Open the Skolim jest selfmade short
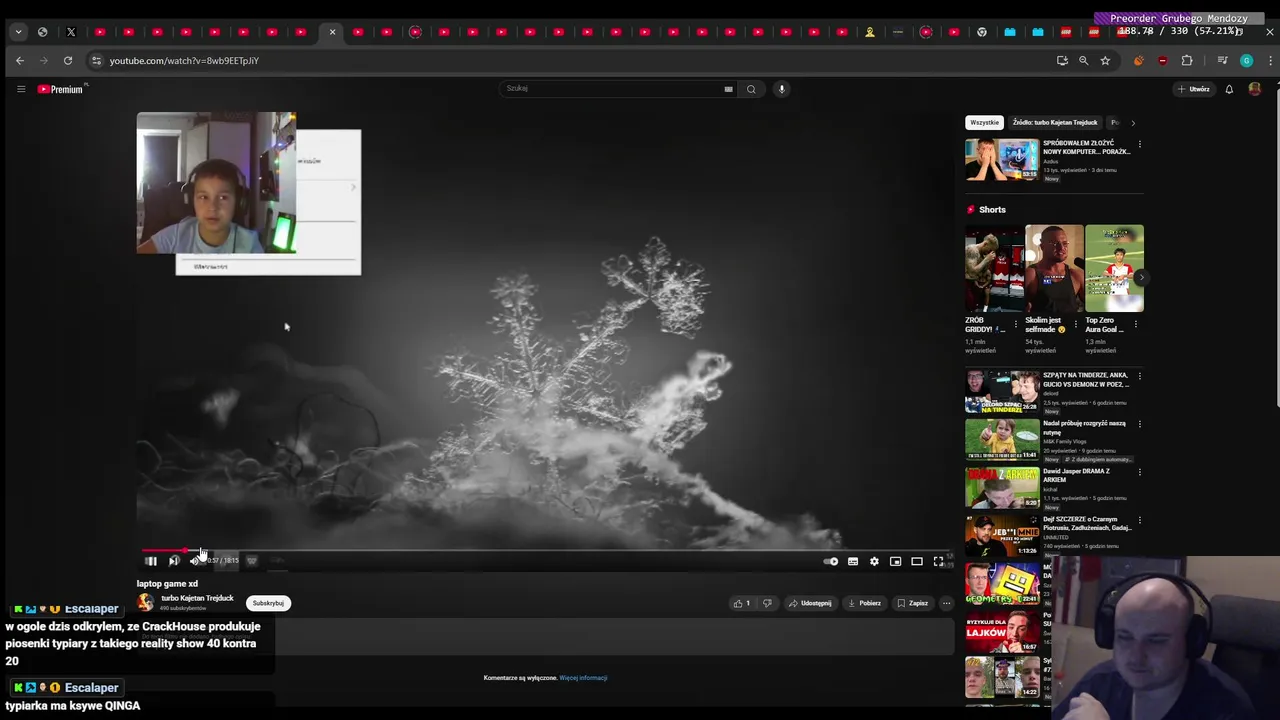Screen dimensions: 1280x720 1054,268
